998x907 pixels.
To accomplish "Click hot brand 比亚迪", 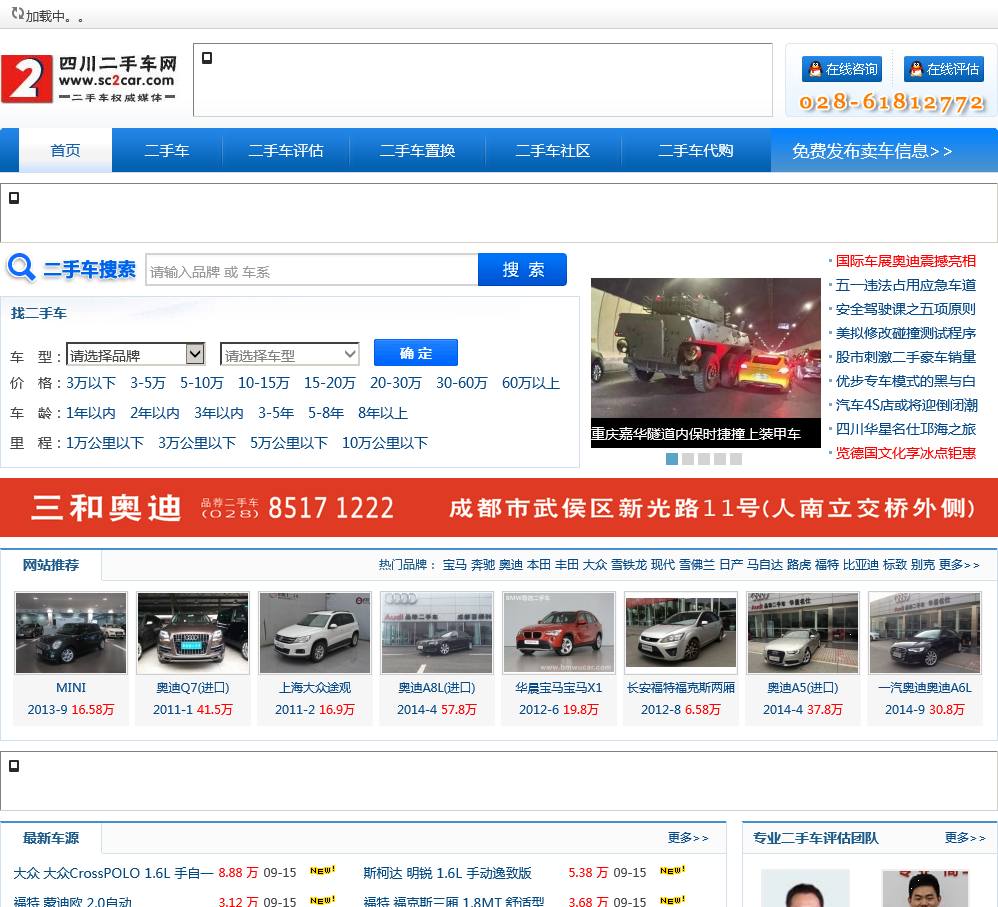I will 860,565.
